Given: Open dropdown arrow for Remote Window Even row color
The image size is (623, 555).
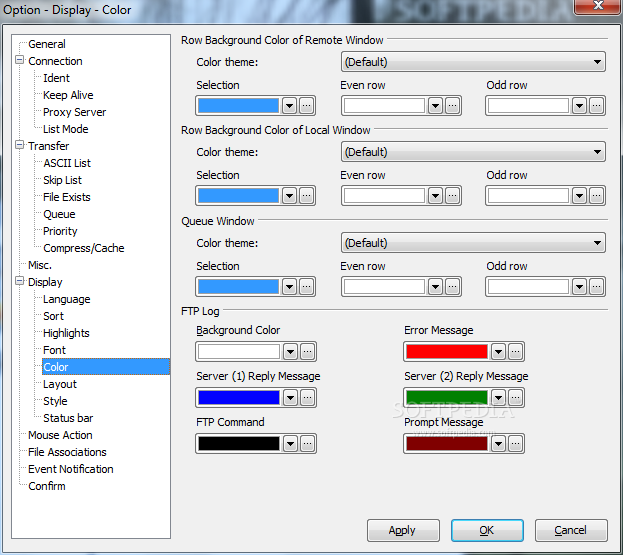Looking at the screenshot, I should tap(435, 106).
